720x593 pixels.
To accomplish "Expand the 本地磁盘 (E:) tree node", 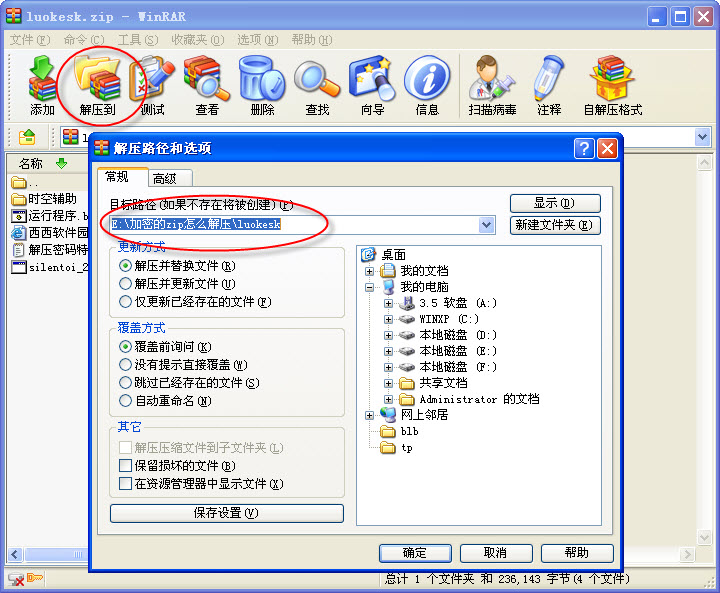I will [x=388, y=351].
